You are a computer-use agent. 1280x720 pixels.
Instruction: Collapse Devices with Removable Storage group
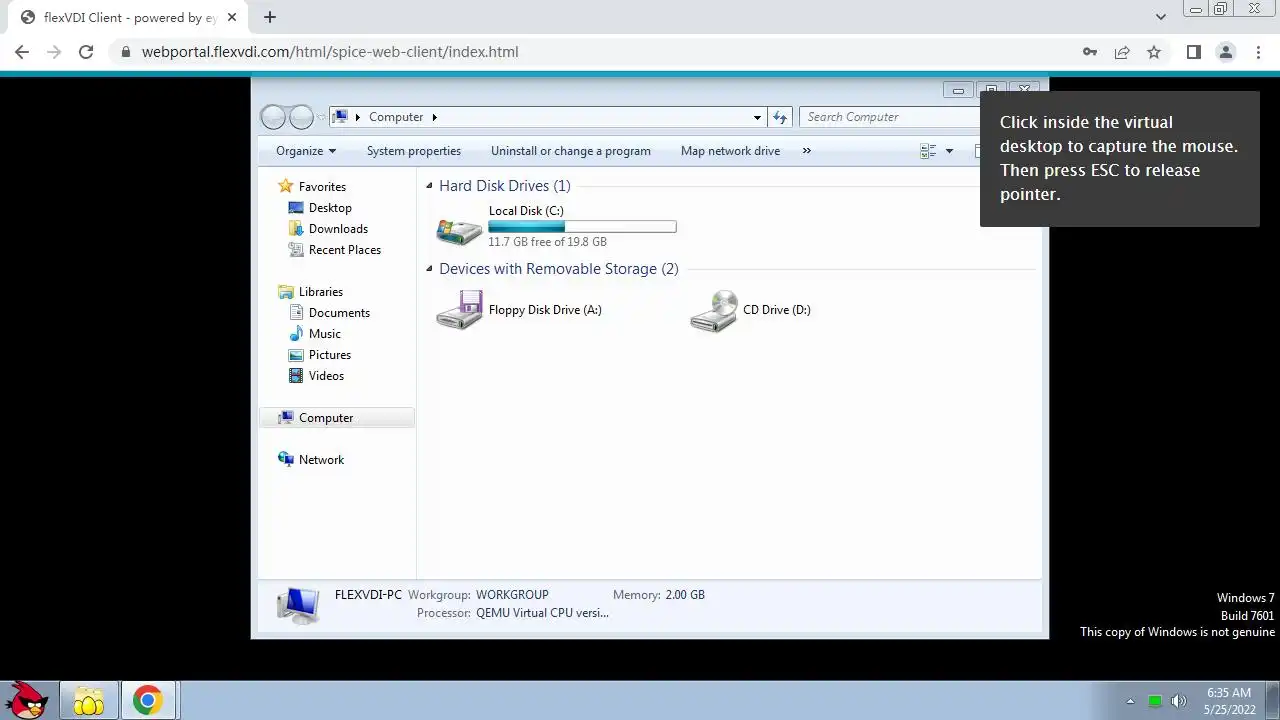pos(430,269)
